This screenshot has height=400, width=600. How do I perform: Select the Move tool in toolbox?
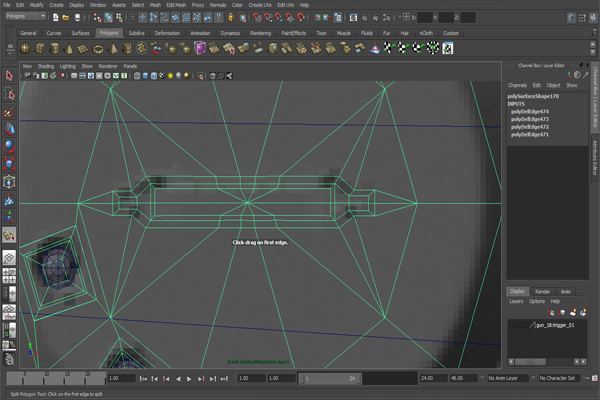click(x=9, y=129)
